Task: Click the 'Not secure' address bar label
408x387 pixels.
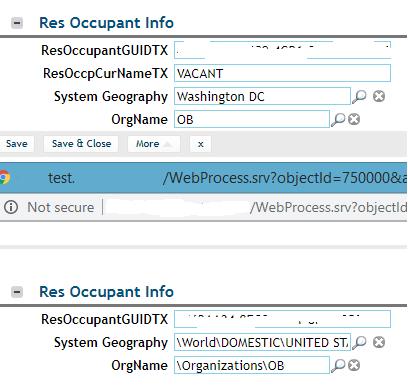Action: [61, 207]
